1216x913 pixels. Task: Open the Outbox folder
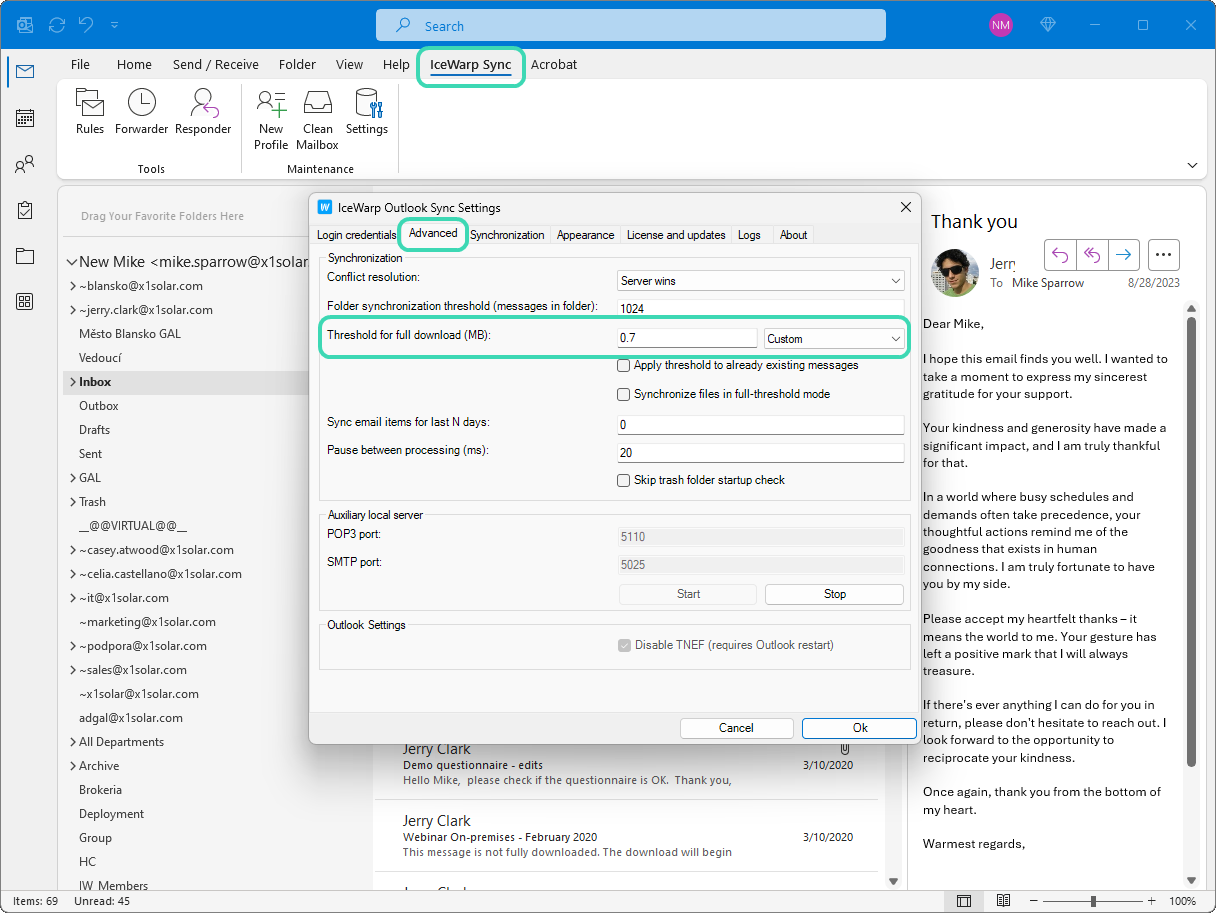click(99, 406)
